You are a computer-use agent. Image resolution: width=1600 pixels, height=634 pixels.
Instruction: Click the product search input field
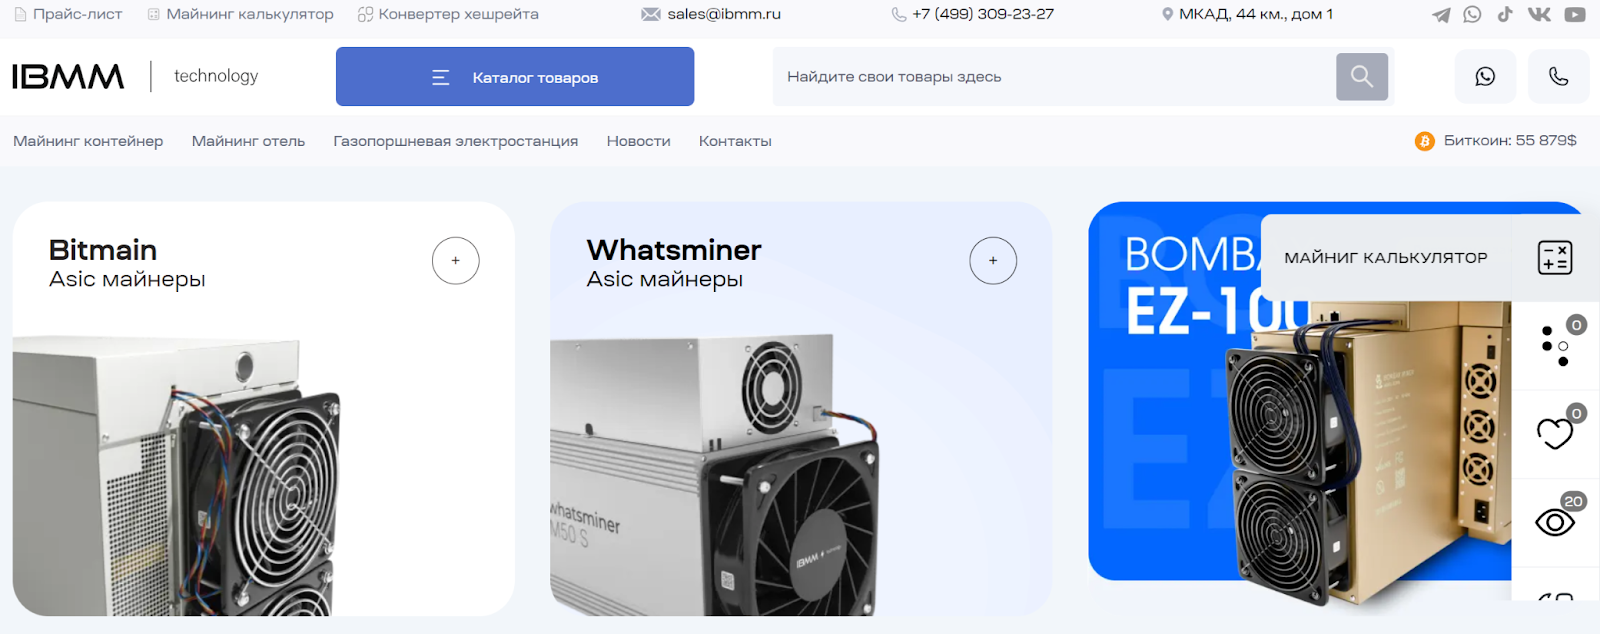tap(1054, 77)
